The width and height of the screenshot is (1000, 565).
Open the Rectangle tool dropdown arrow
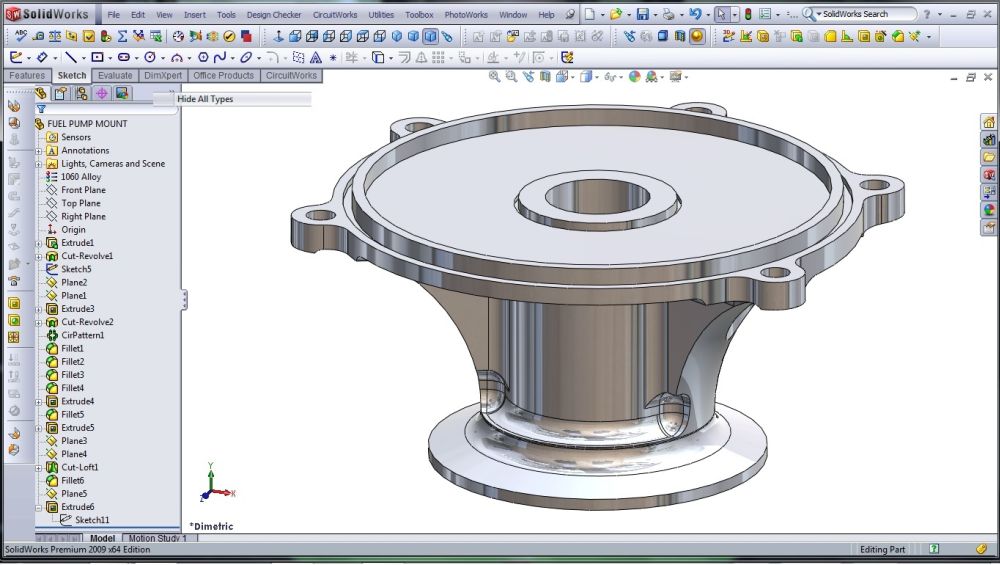tap(110, 58)
